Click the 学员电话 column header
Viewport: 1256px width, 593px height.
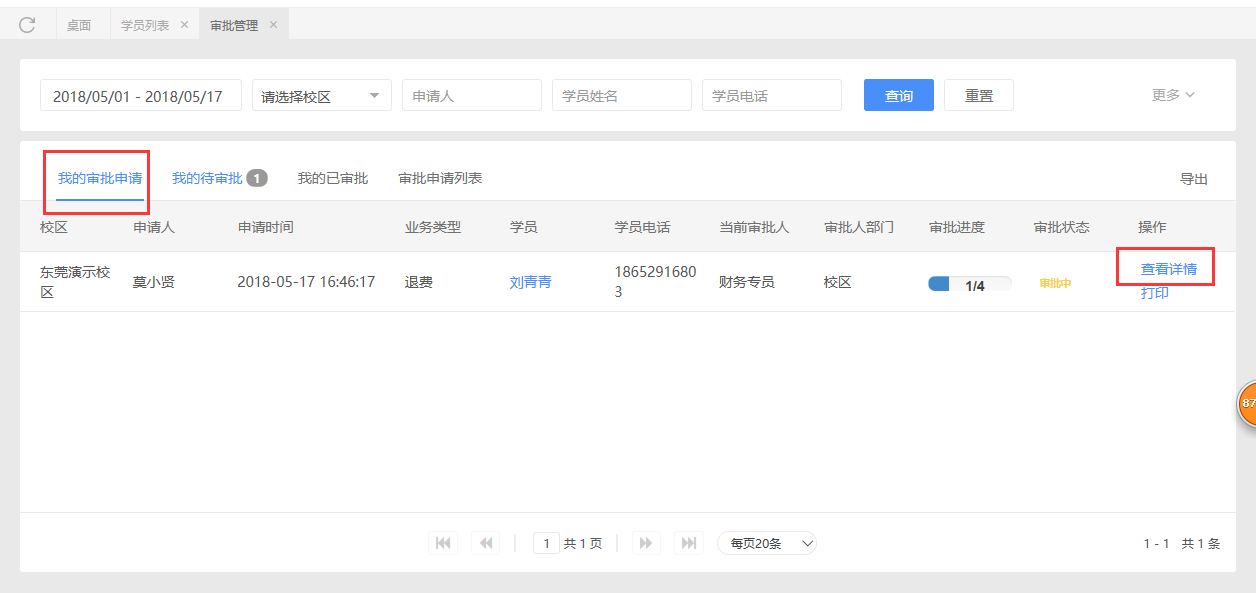click(643, 227)
